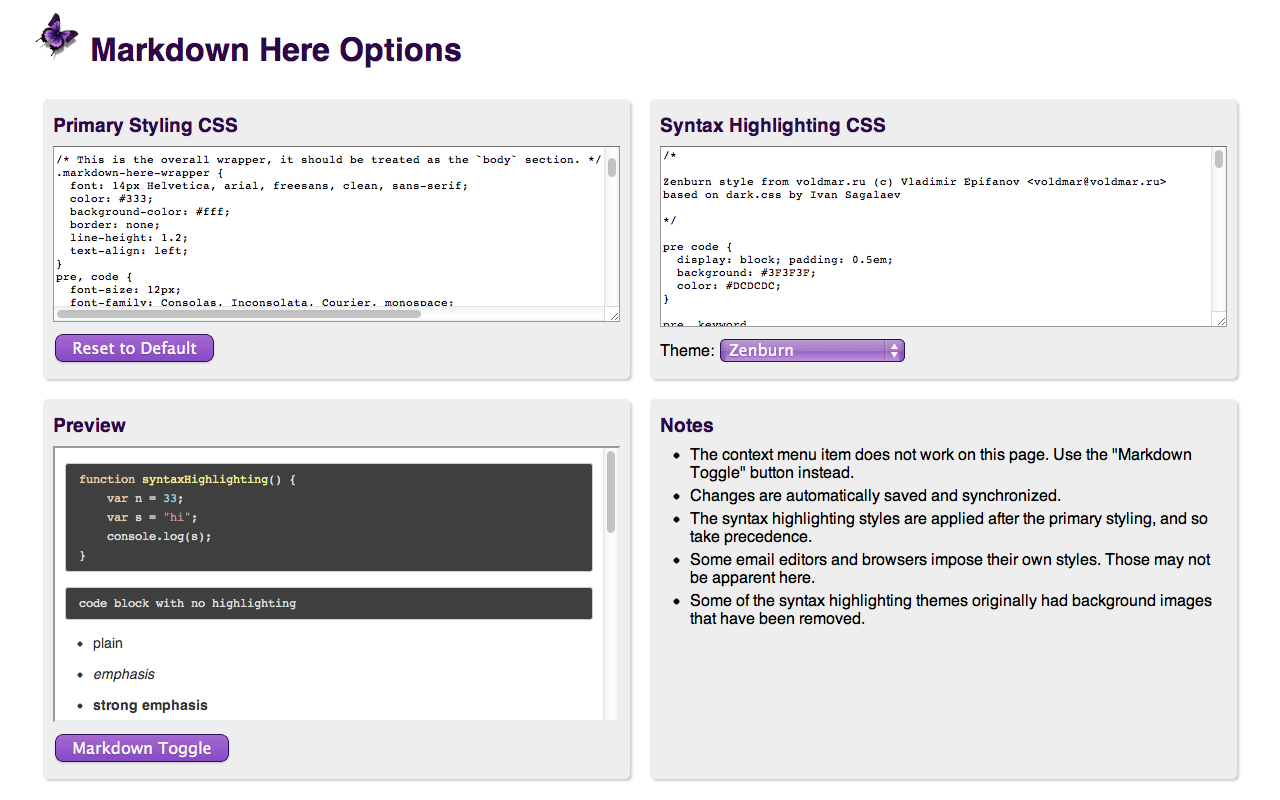Click the up-down arrows on the Theme selector
The image size is (1280, 800).
pyautogui.click(x=892, y=350)
